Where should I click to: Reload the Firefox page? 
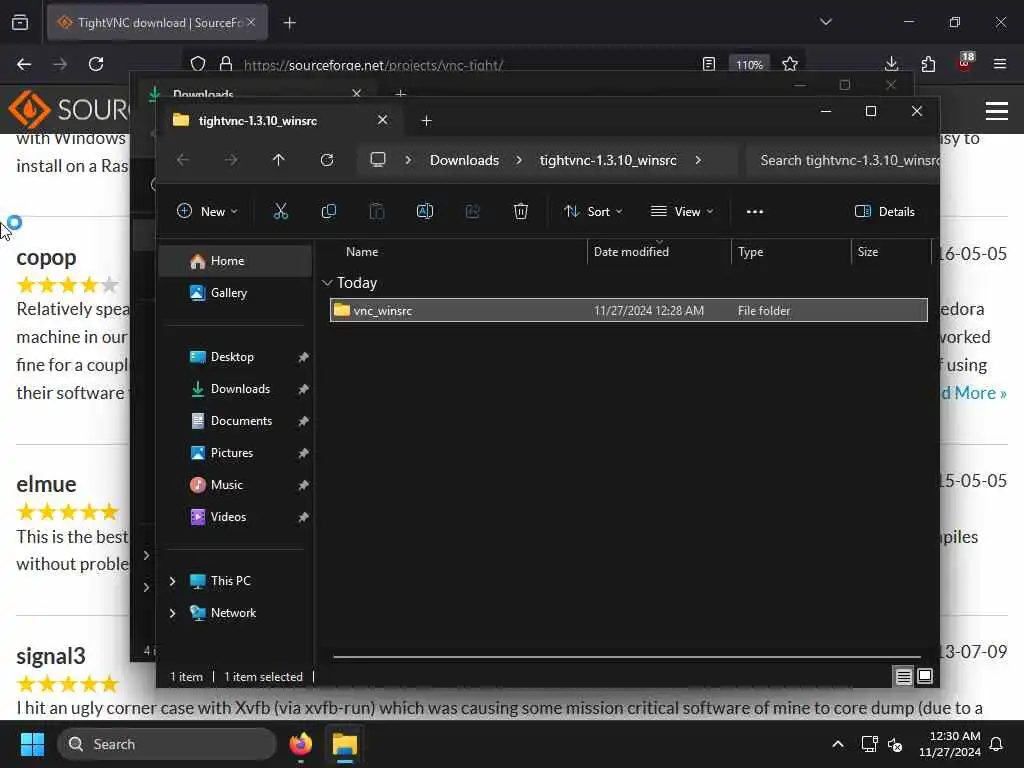click(96, 64)
